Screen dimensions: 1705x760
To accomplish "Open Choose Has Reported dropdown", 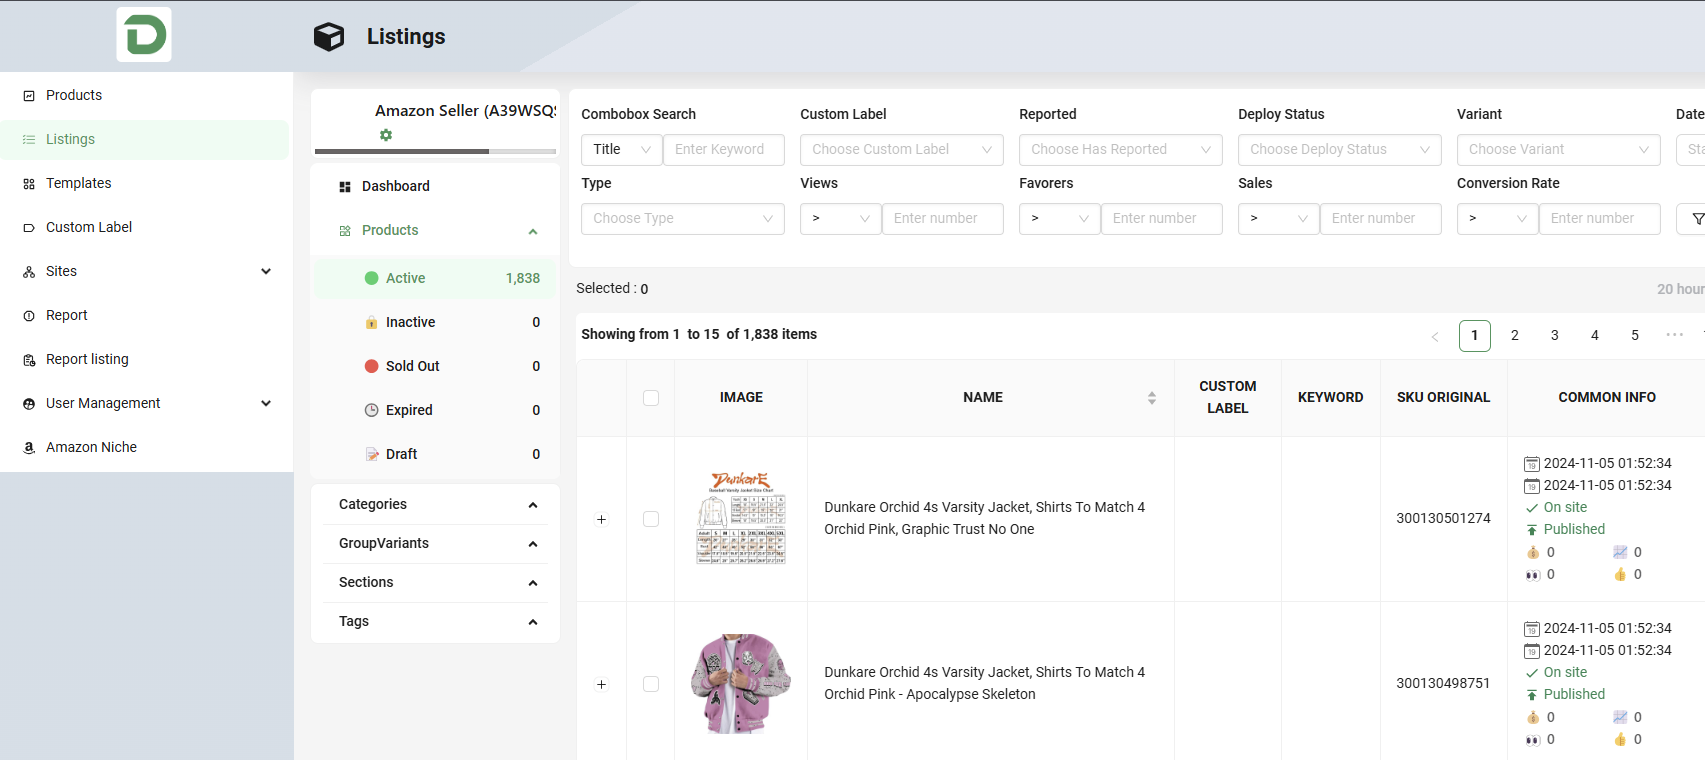I will pos(1121,150).
